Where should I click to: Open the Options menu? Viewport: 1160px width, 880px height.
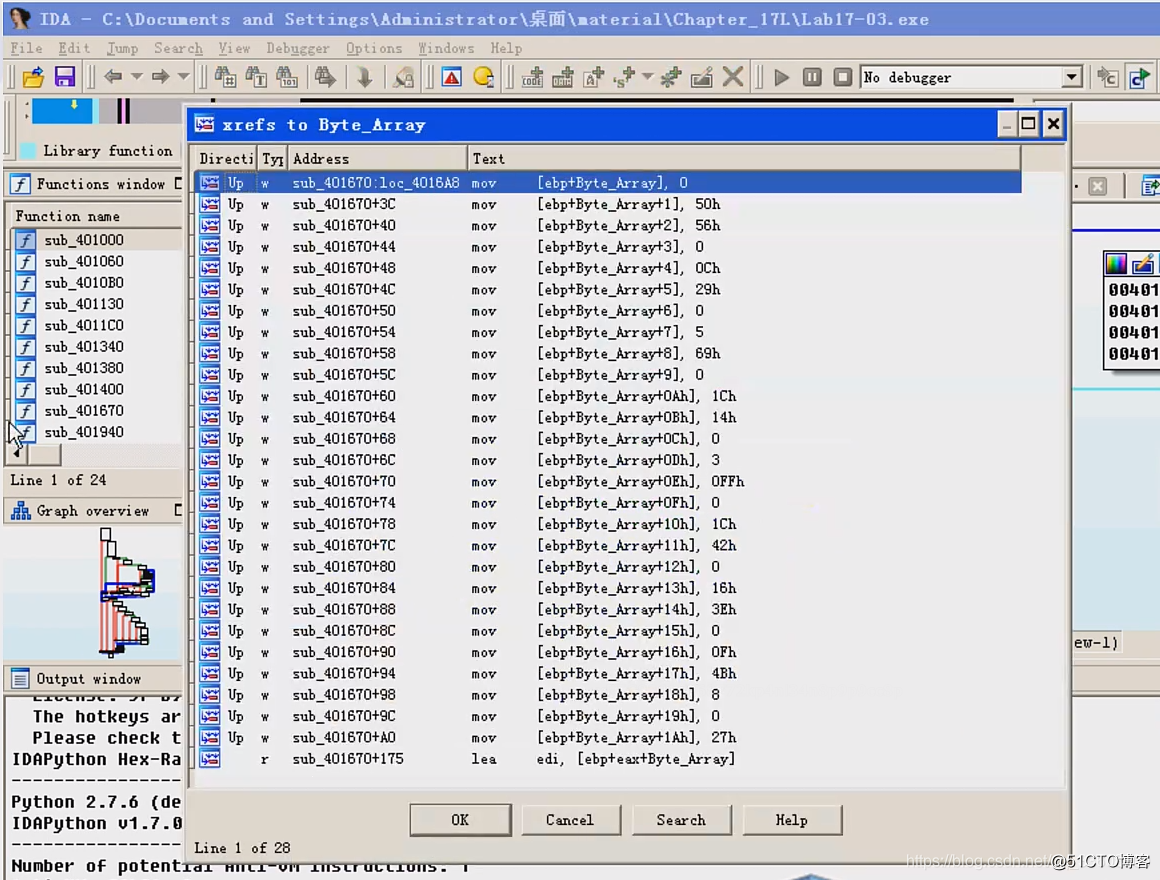[x=373, y=48]
